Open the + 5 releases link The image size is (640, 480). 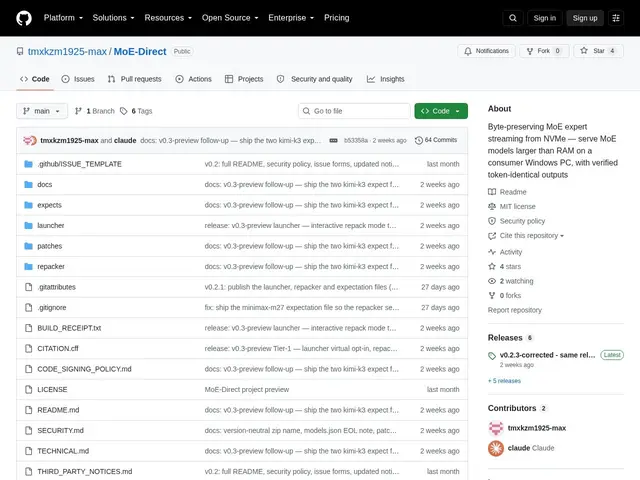point(504,381)
